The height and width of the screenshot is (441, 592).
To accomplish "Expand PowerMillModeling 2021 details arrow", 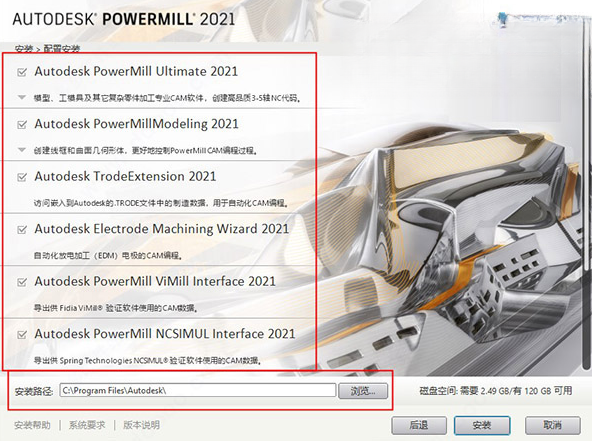I will 22,150.
